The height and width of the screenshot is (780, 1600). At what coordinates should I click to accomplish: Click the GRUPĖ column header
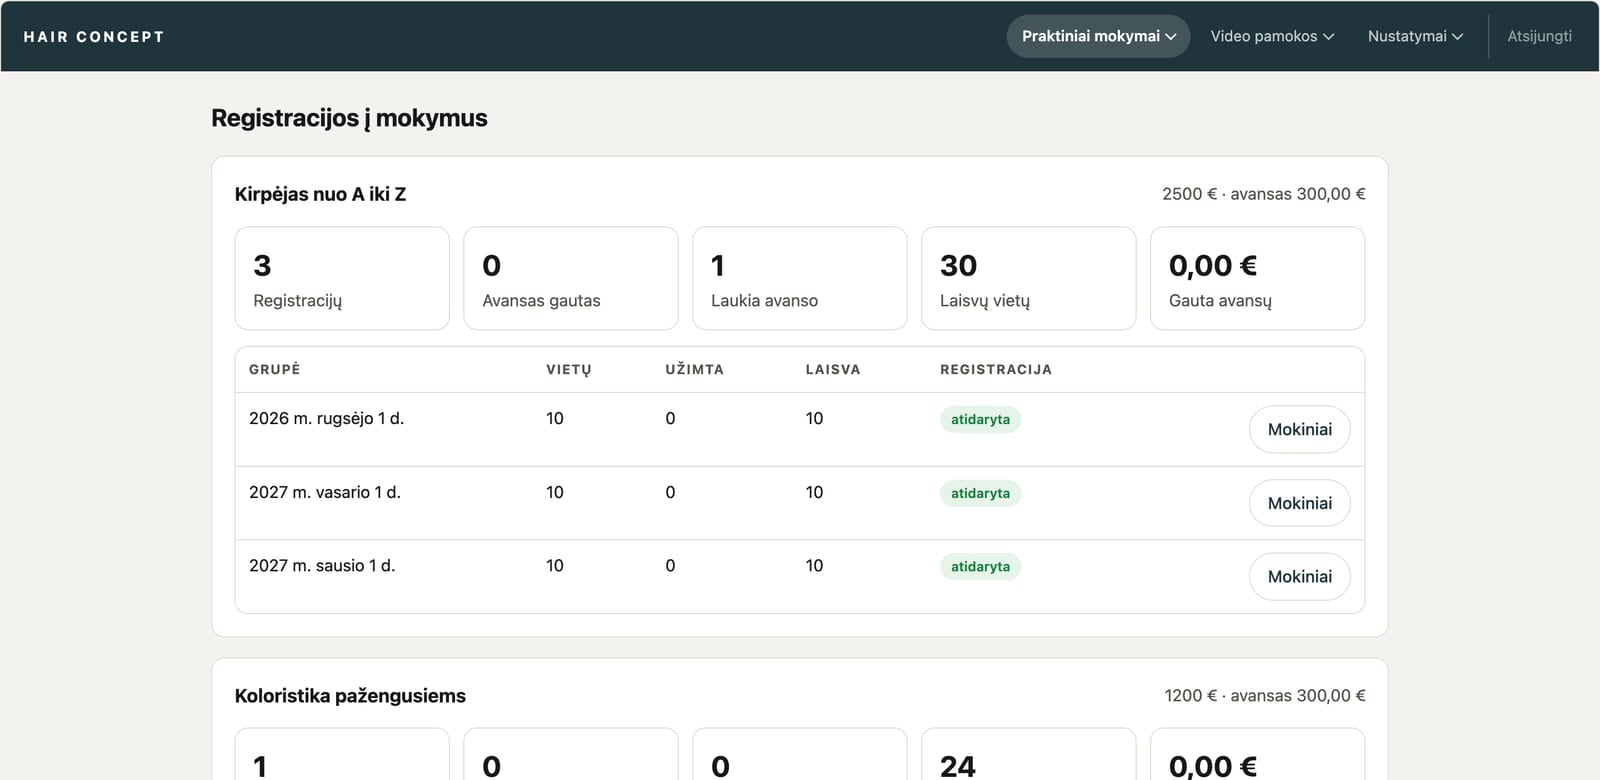click(275, 369)
